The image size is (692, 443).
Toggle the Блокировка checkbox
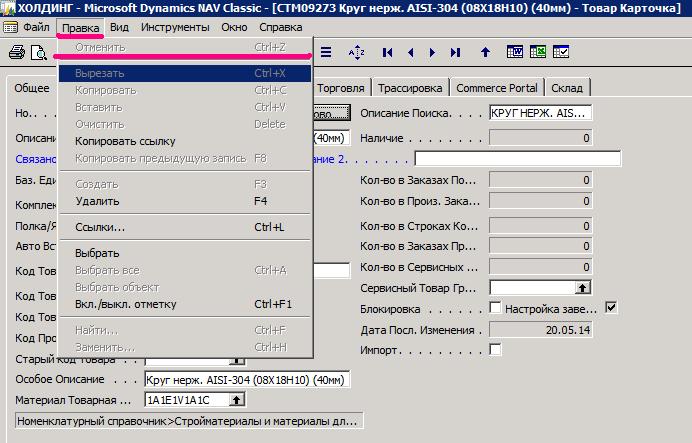[x=495, y=308]
